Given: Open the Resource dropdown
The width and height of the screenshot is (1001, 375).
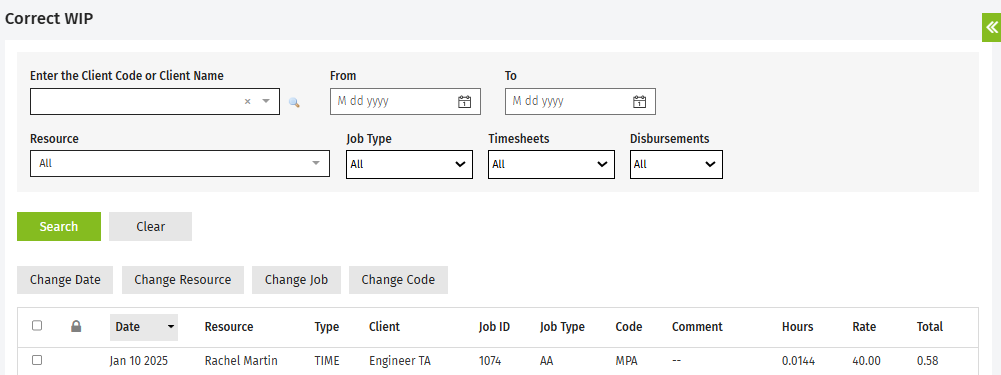Looking at the screenshot, I should click(180, 164).
